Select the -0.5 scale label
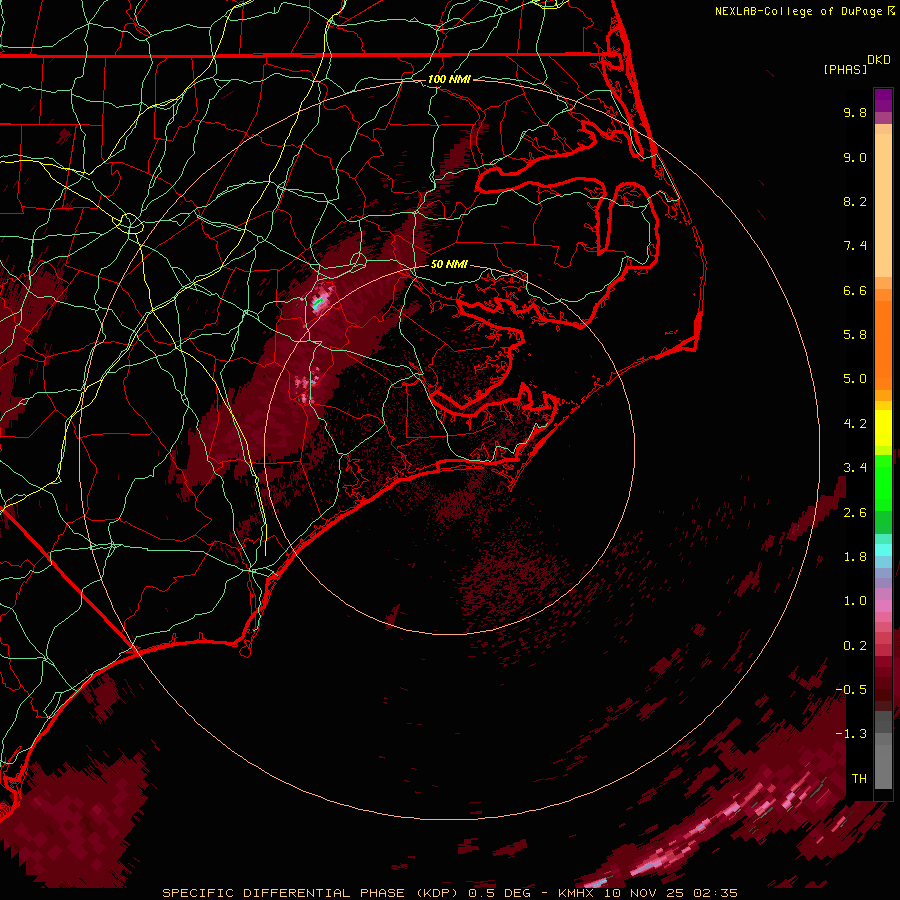The height and width of the screenshot is (900, 900). (851, 690)
